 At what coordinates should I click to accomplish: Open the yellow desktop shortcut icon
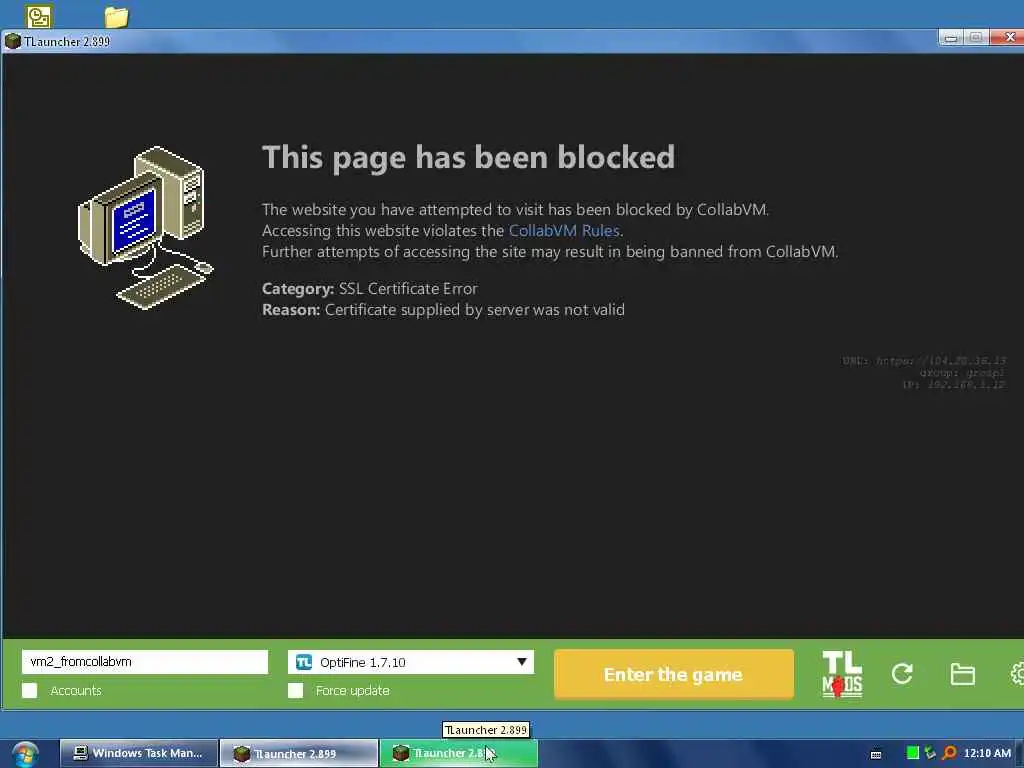click(39, 16)
